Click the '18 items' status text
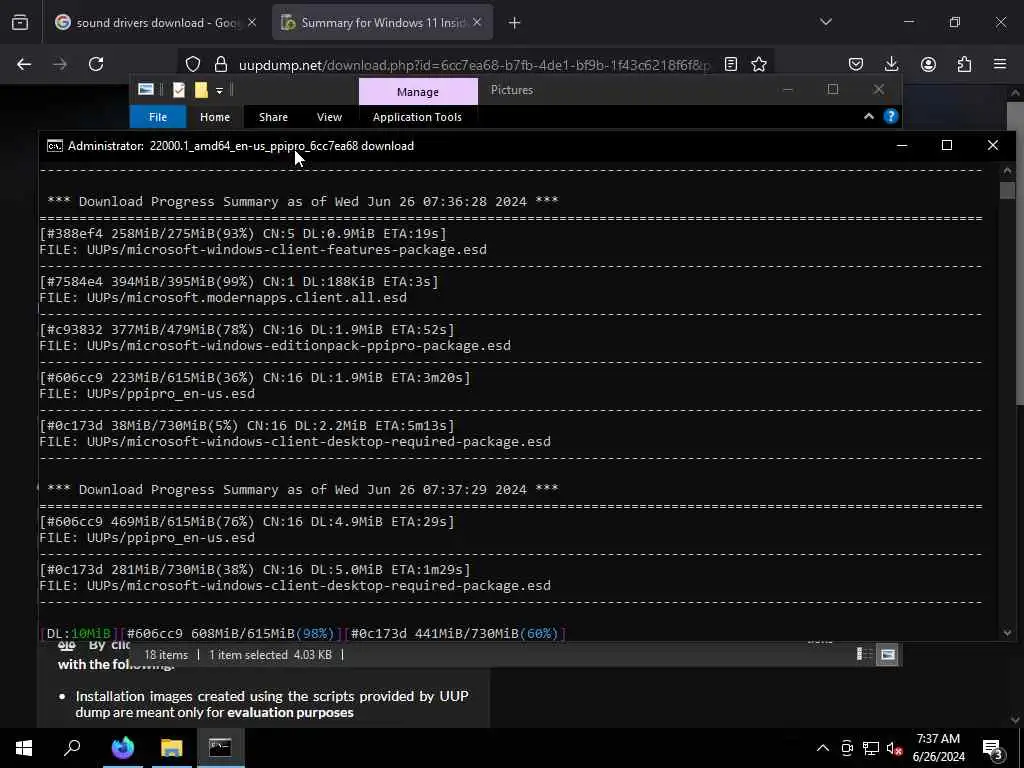1024x768 pixels. [166, 654]
